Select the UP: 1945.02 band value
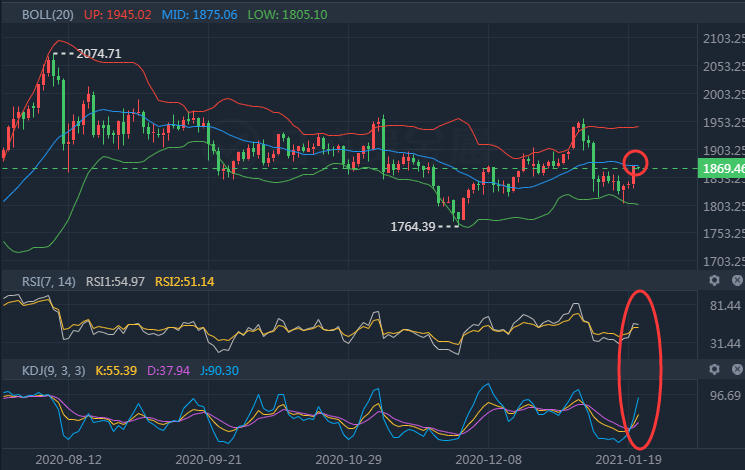 tap(115, 16)
